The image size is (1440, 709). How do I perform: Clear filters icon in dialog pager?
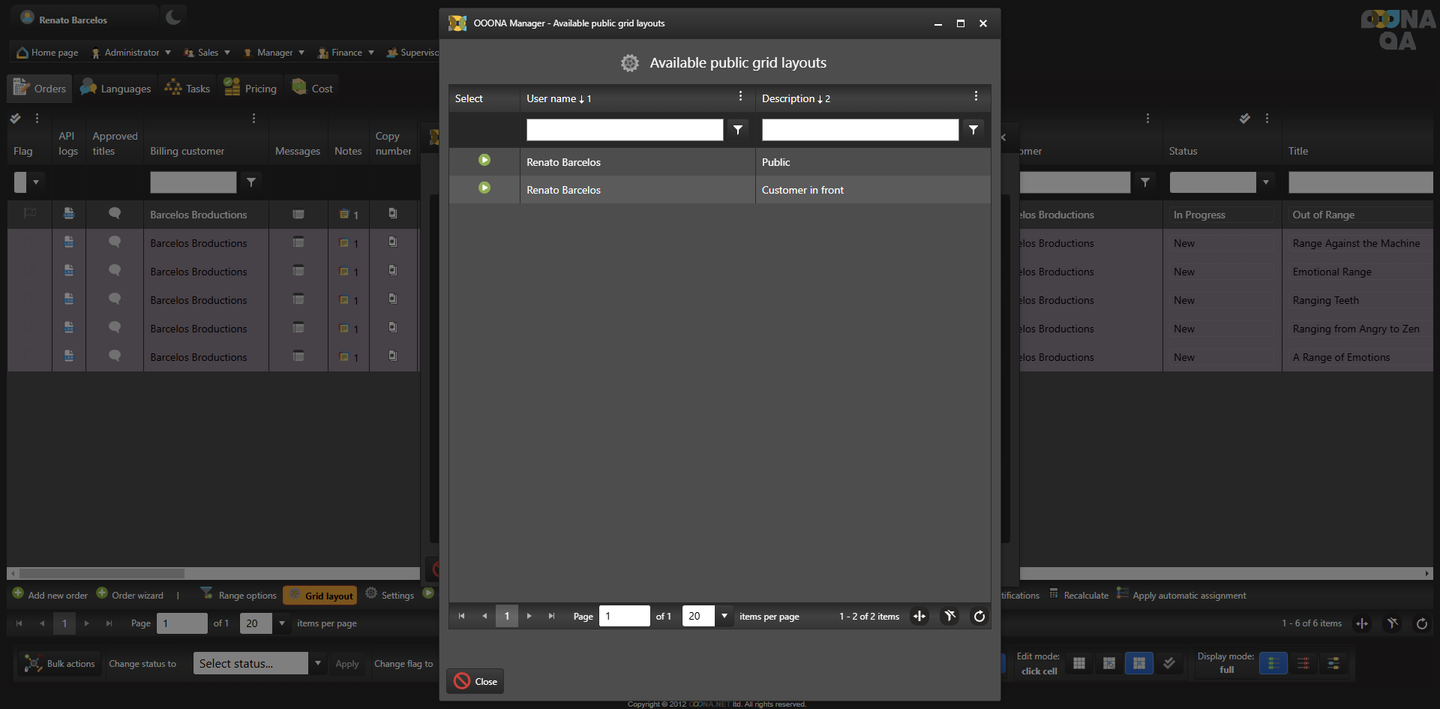click(x=950, y=617)
